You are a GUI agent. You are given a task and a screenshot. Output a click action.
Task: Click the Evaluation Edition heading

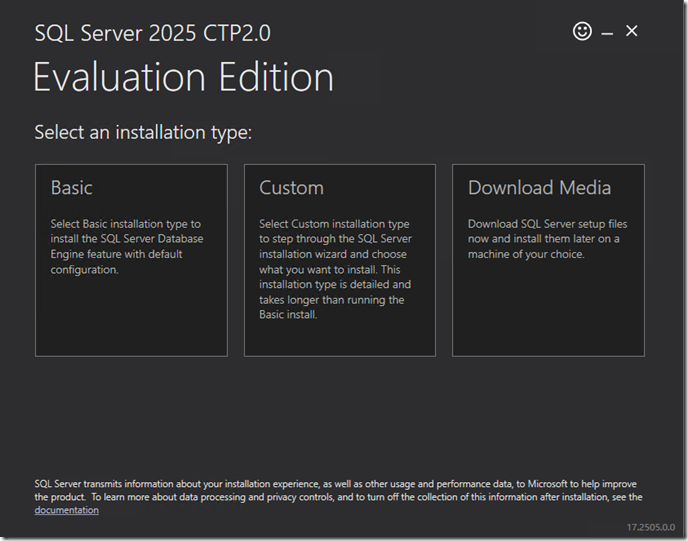pos(183,77)
